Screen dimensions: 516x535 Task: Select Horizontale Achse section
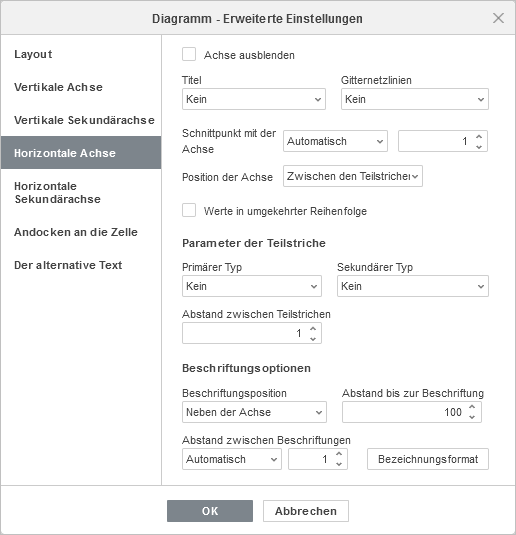coord(81,153)
